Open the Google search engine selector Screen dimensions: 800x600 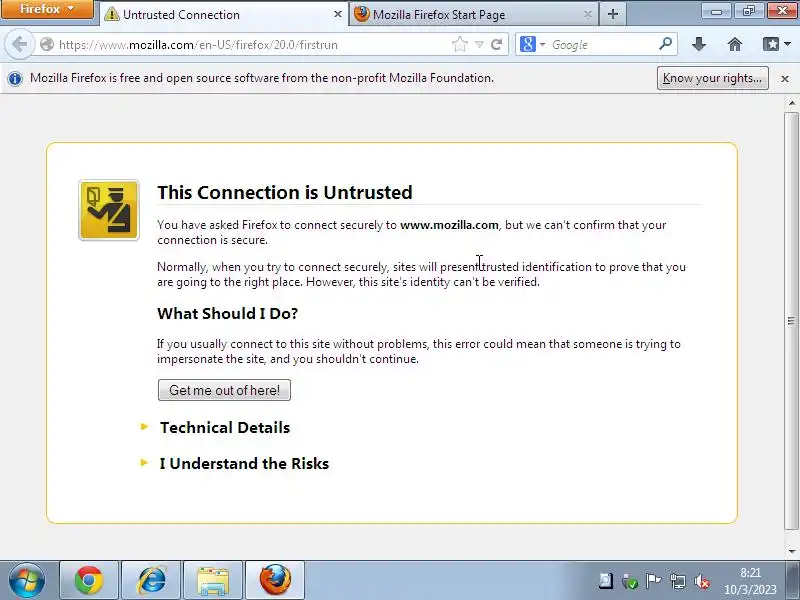click(x=532, y=44)
